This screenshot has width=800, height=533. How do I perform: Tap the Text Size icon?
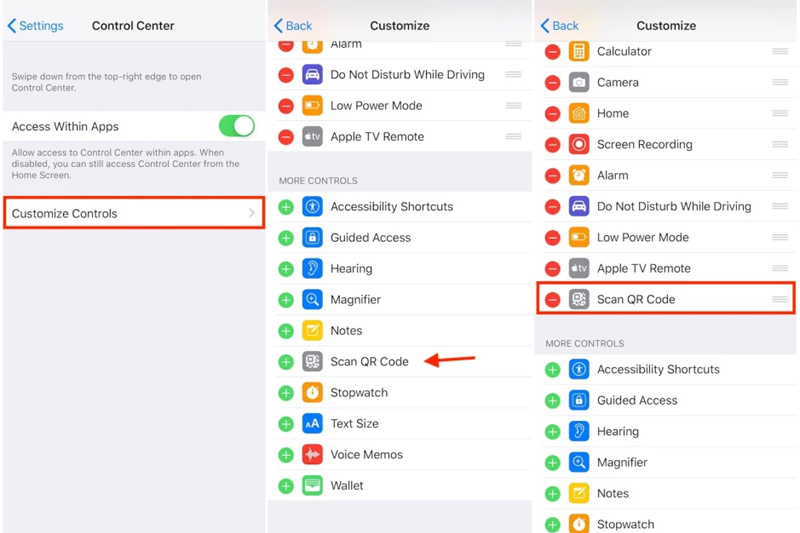pos(312,424)
